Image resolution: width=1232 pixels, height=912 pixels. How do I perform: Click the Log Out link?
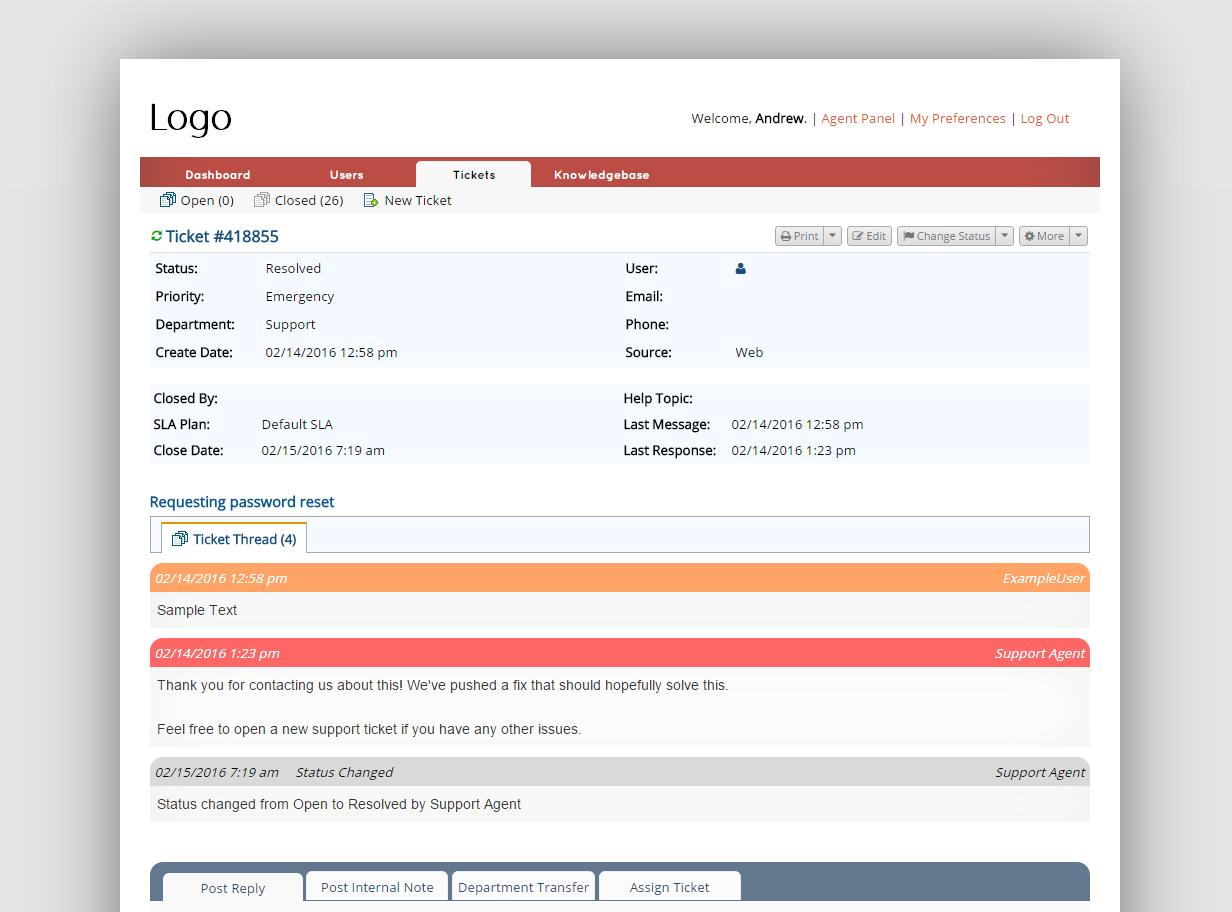point(1045,118)
